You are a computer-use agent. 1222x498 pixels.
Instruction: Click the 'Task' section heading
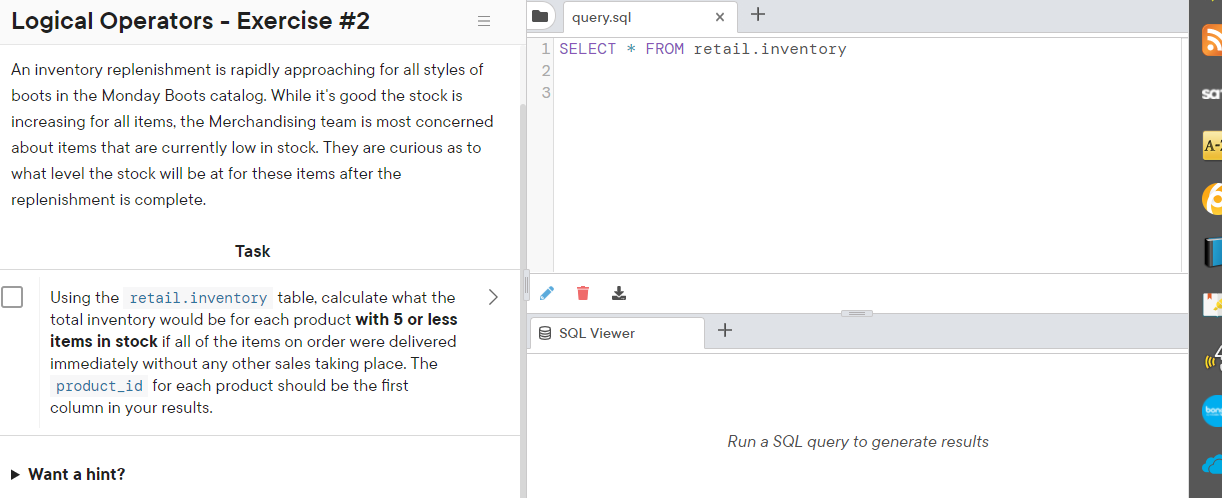(253, 251)
